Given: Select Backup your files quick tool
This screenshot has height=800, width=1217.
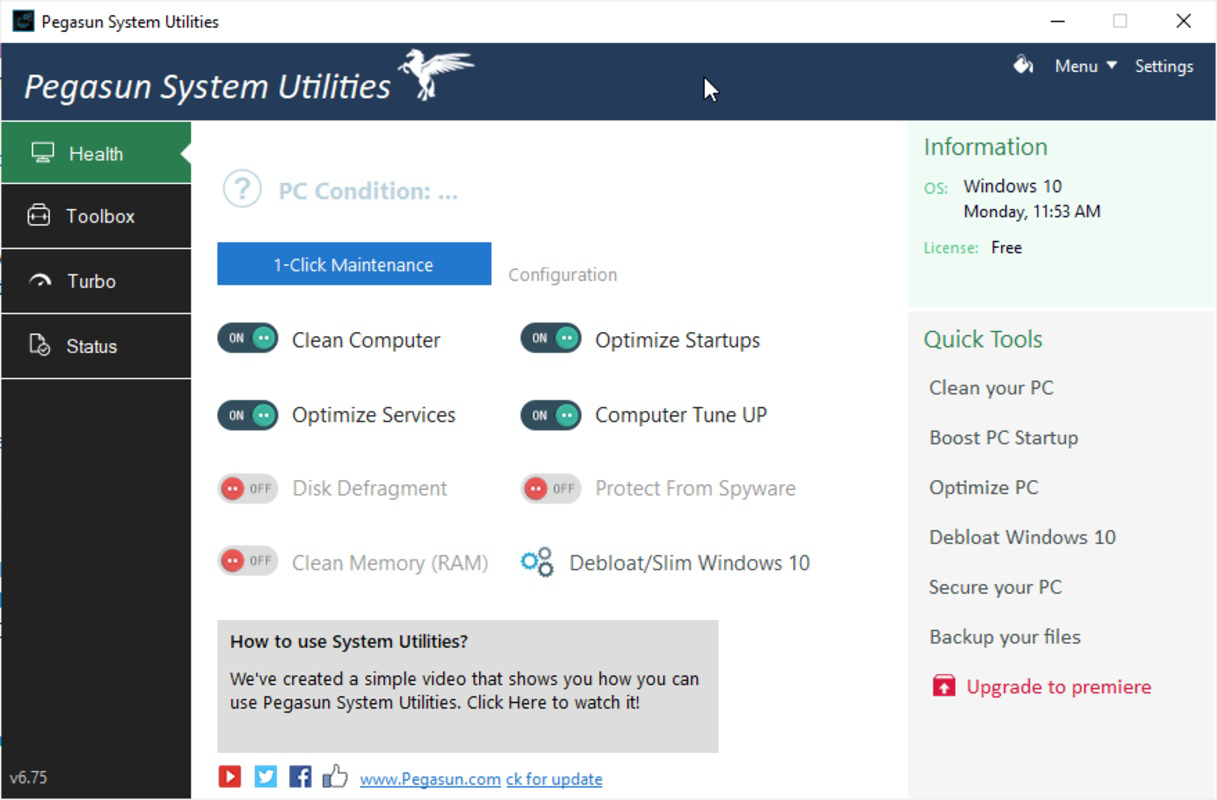Looking at the screenshot, I should coord(1004,637).
